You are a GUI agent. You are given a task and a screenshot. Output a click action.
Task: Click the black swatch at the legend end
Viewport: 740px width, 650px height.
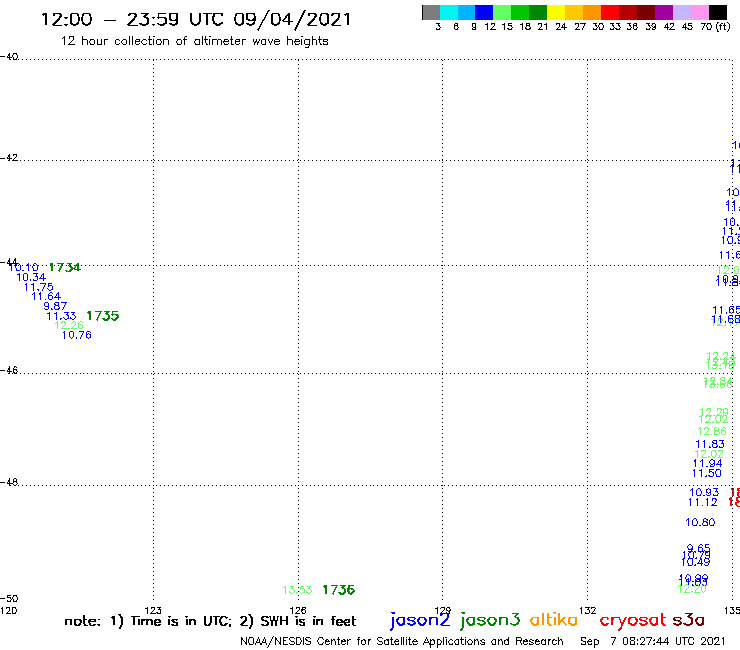[x=717, y=12]
